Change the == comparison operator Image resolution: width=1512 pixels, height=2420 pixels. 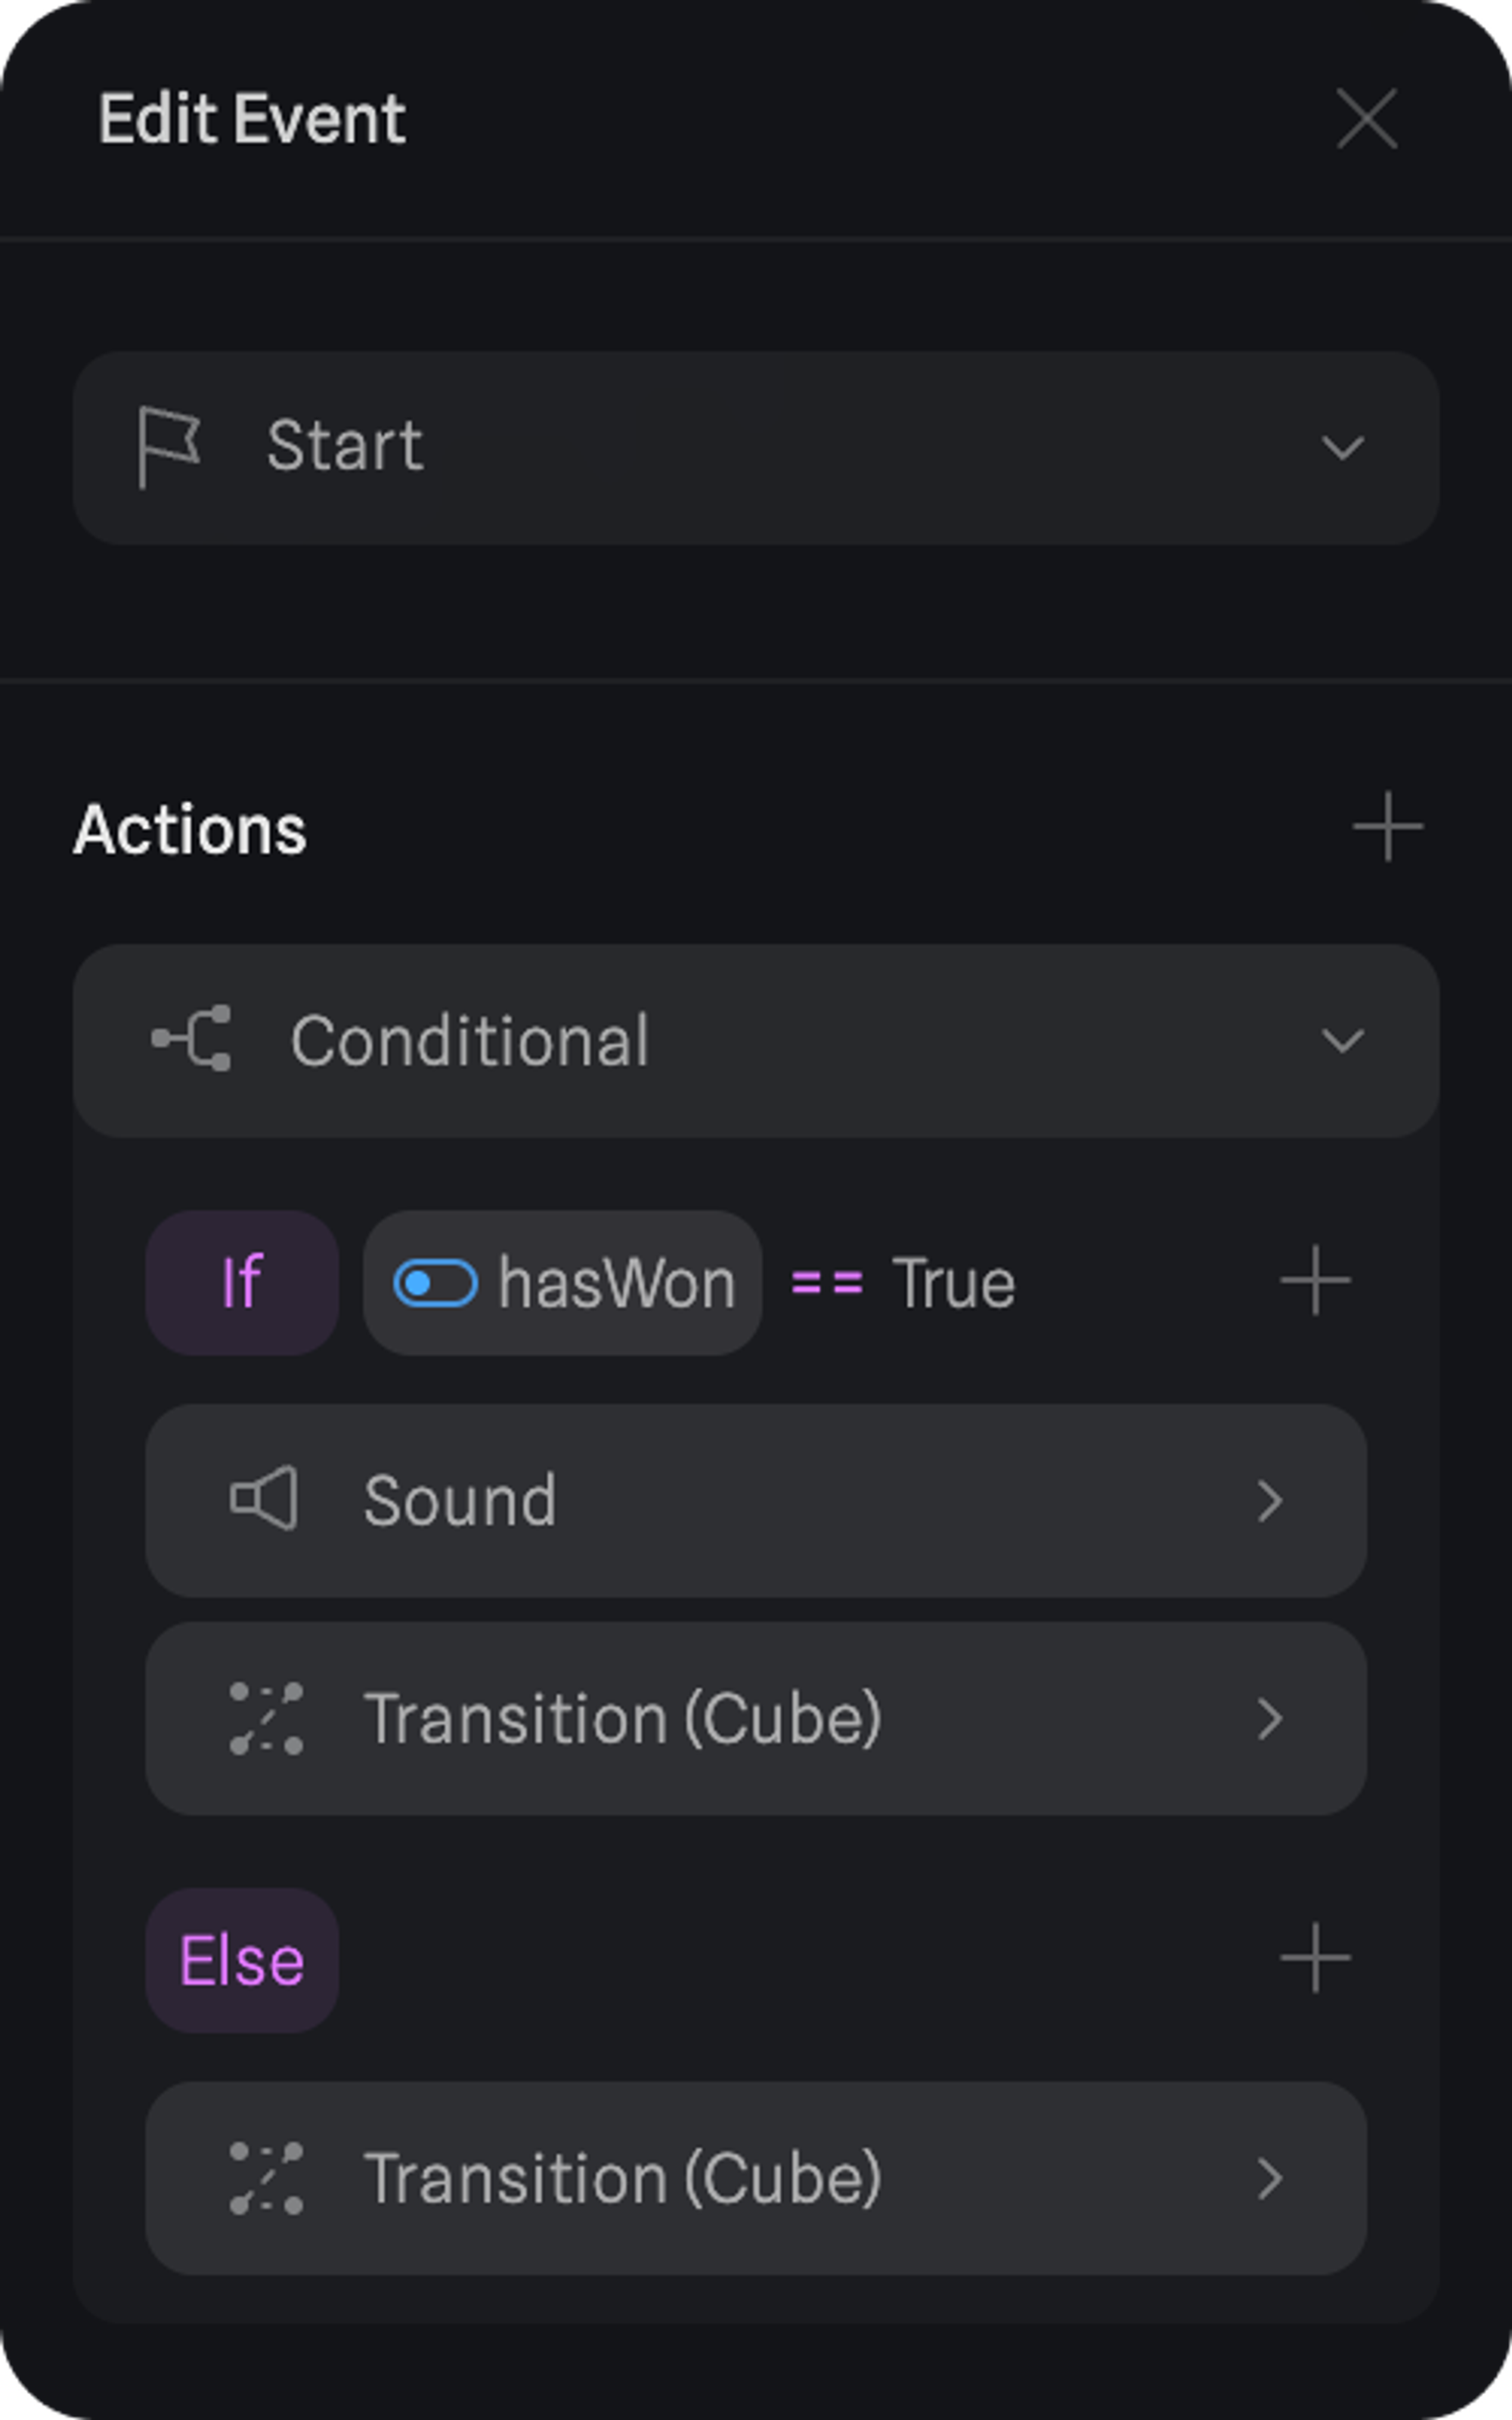826,1283
